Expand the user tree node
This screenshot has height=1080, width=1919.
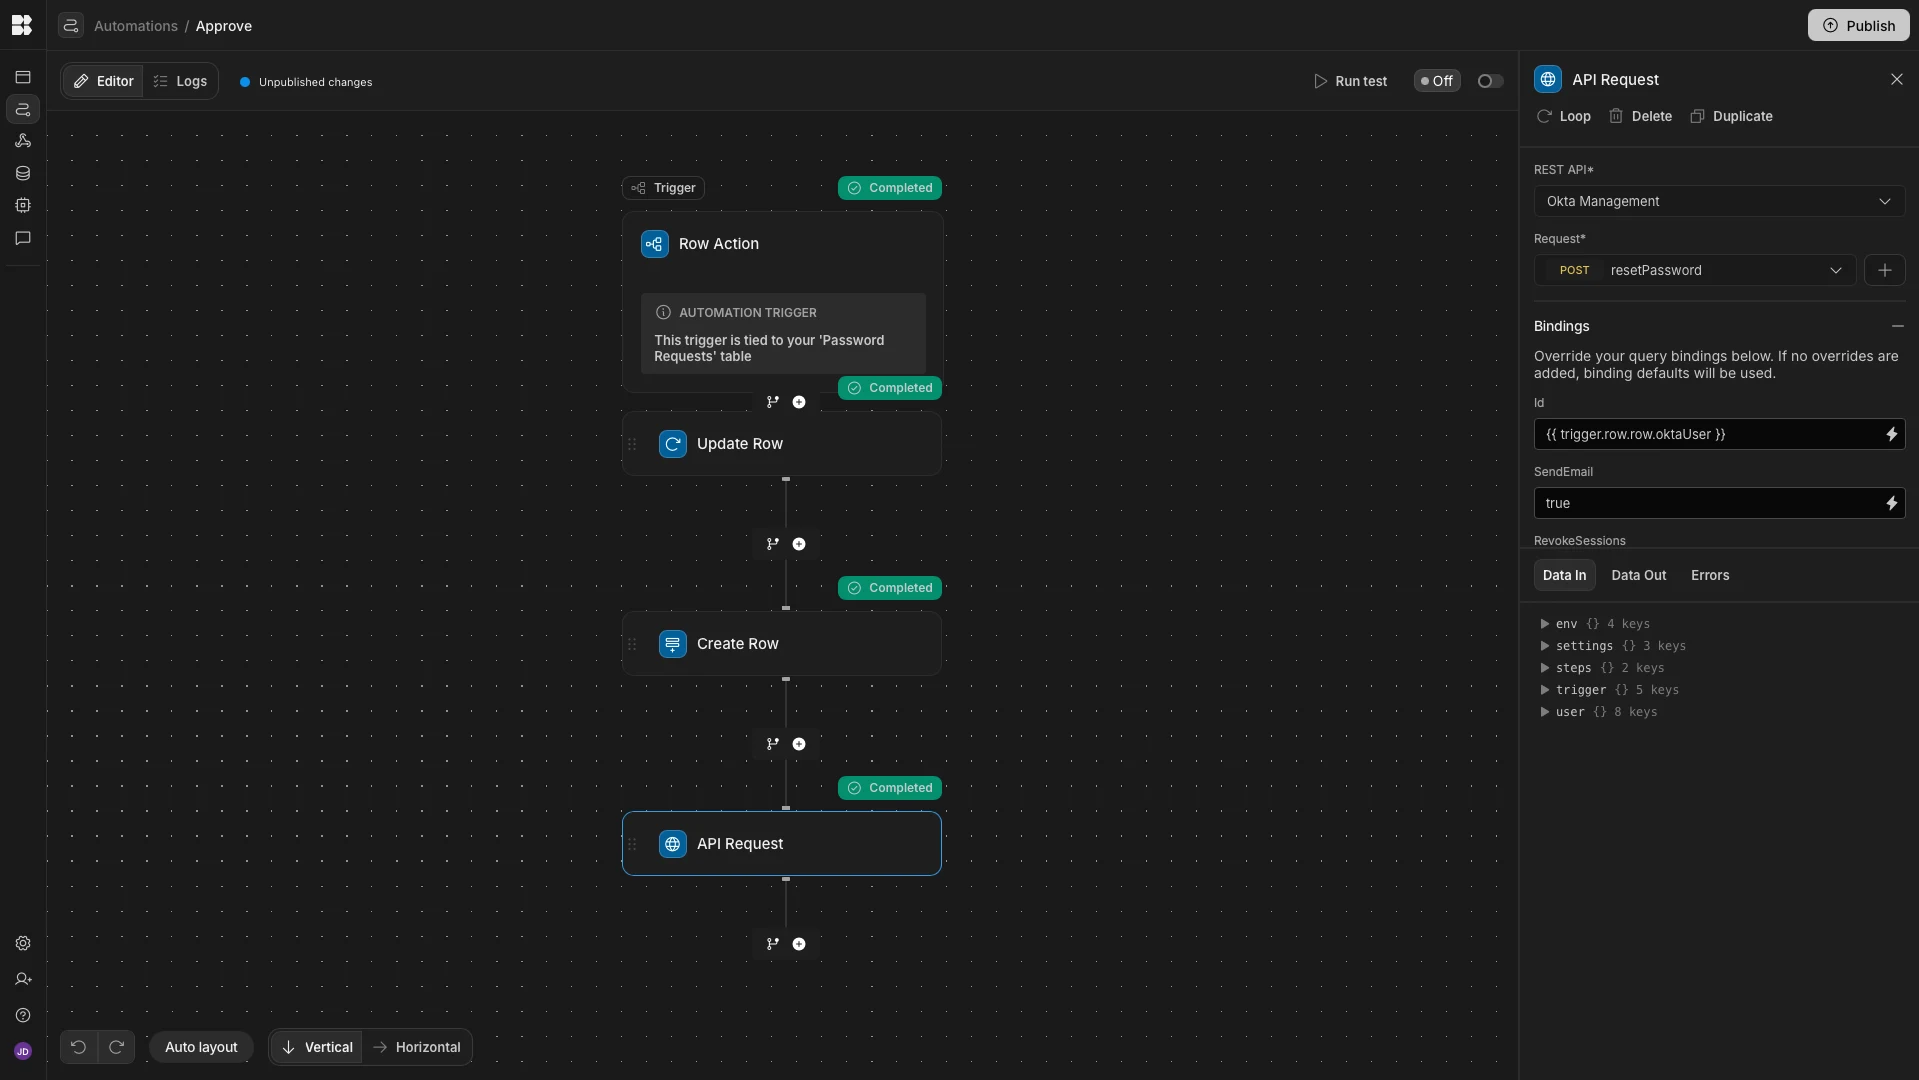click(x=1544, y=712)
